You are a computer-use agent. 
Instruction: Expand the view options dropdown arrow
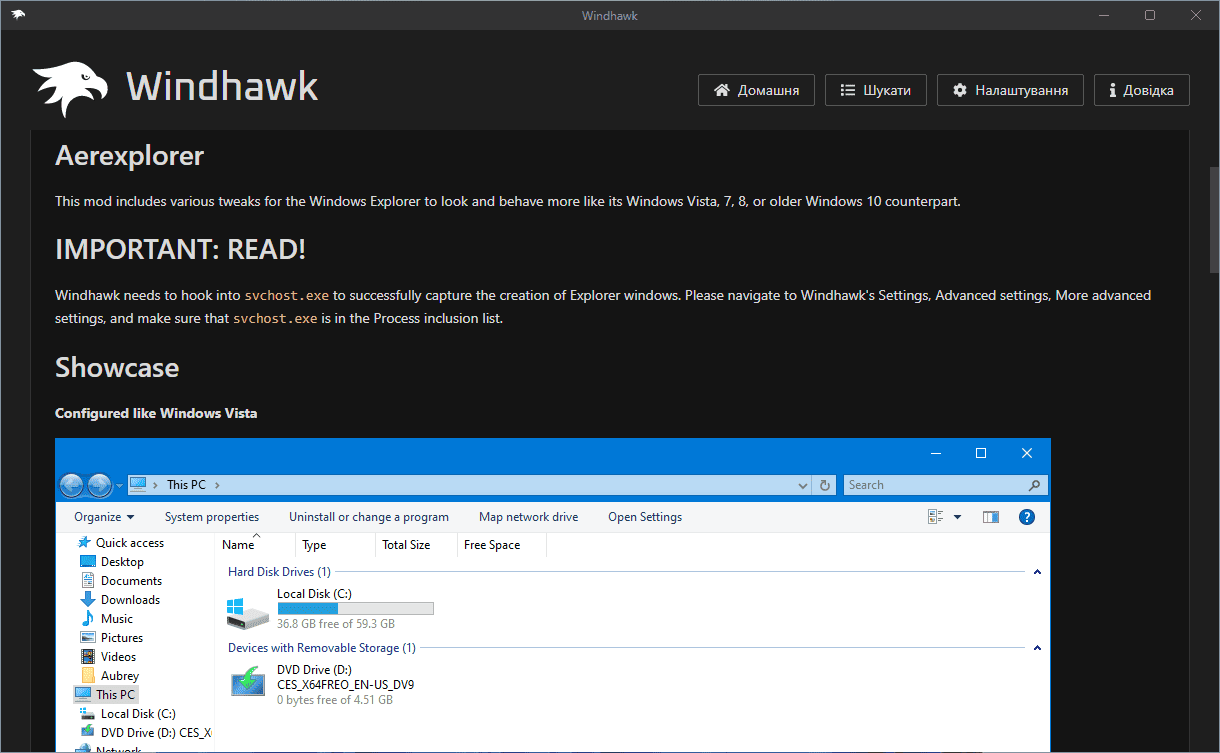[x=957, y=517]
